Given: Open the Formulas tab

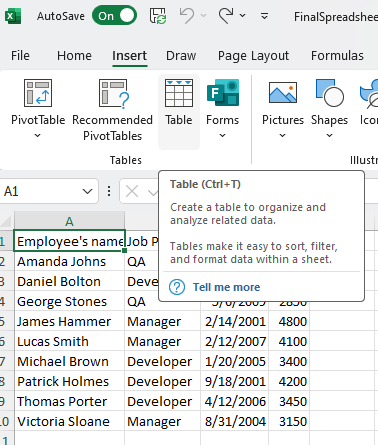Looking at the screenshot, I should 337,55.
